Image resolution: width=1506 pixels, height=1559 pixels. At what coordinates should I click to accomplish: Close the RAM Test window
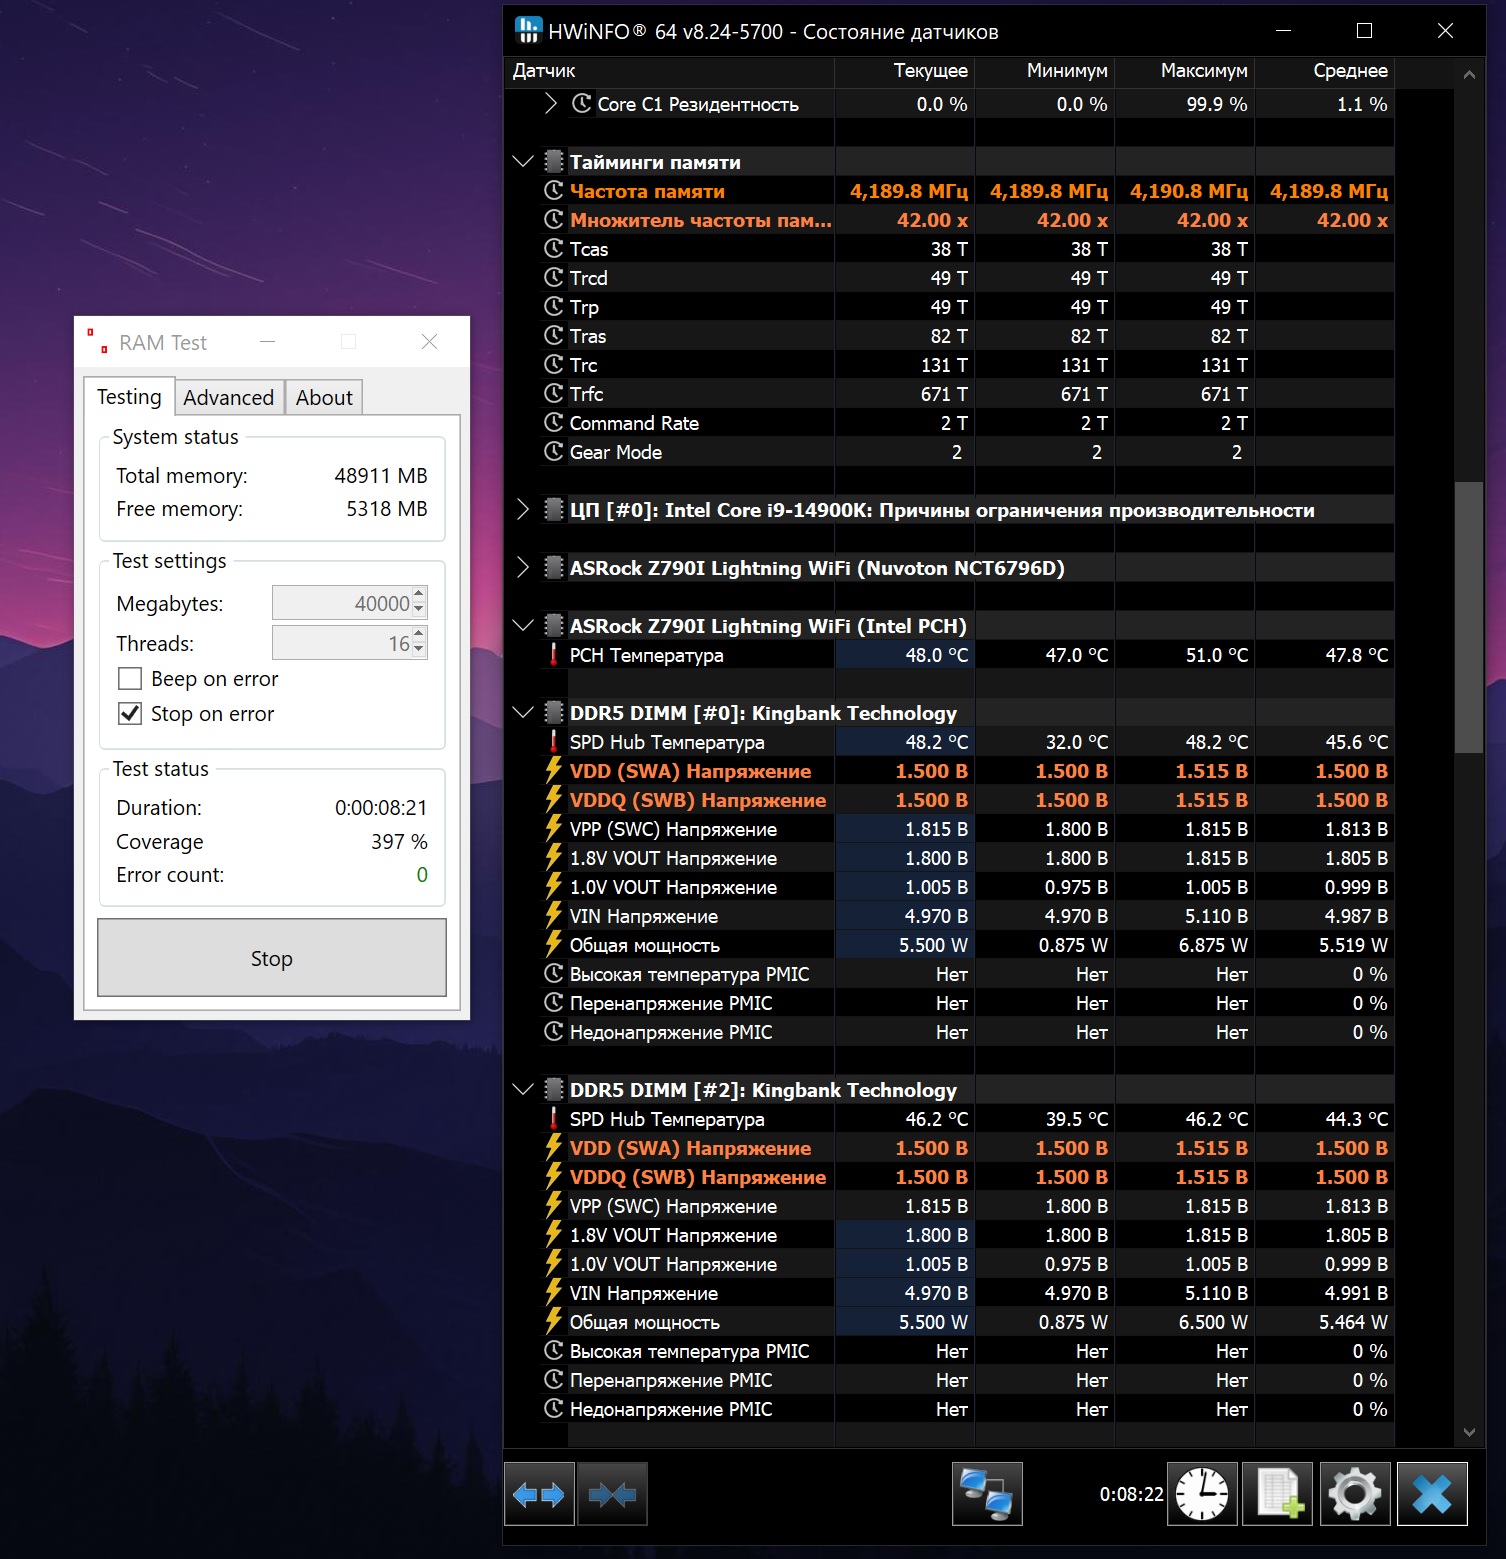click(429, 342)
